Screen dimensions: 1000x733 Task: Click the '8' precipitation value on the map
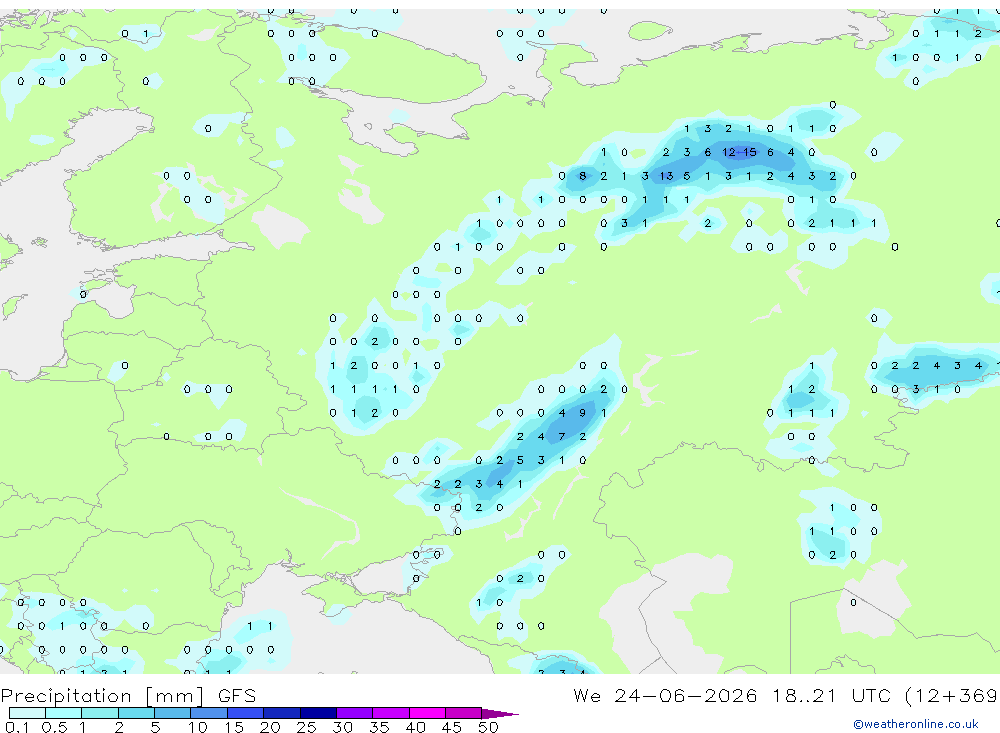tap(582, 176)
